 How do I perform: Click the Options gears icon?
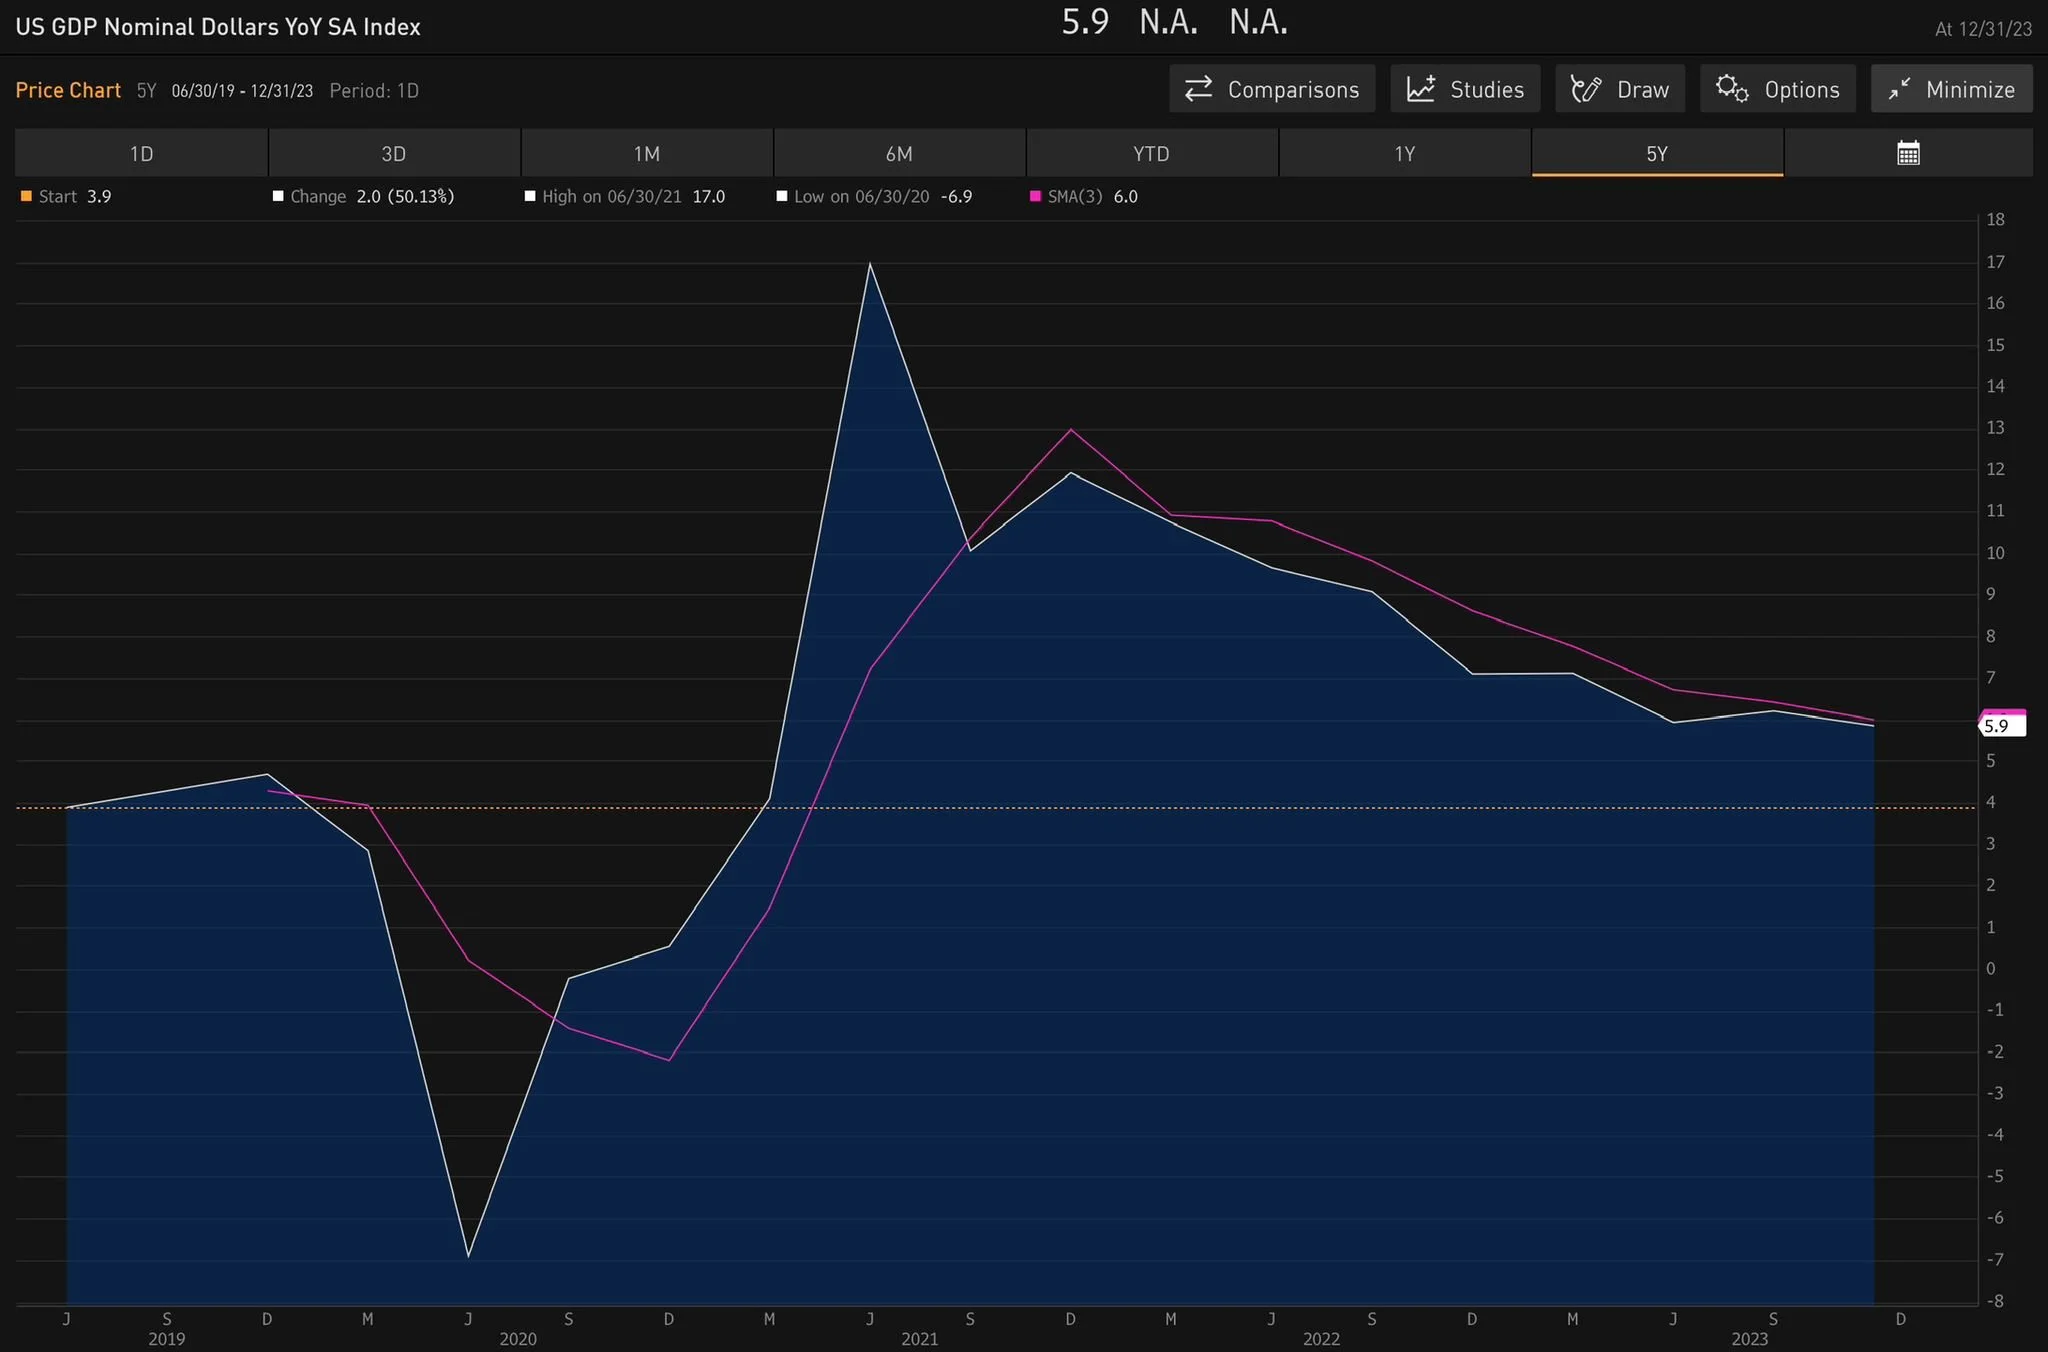click(x=1732, y=89)
